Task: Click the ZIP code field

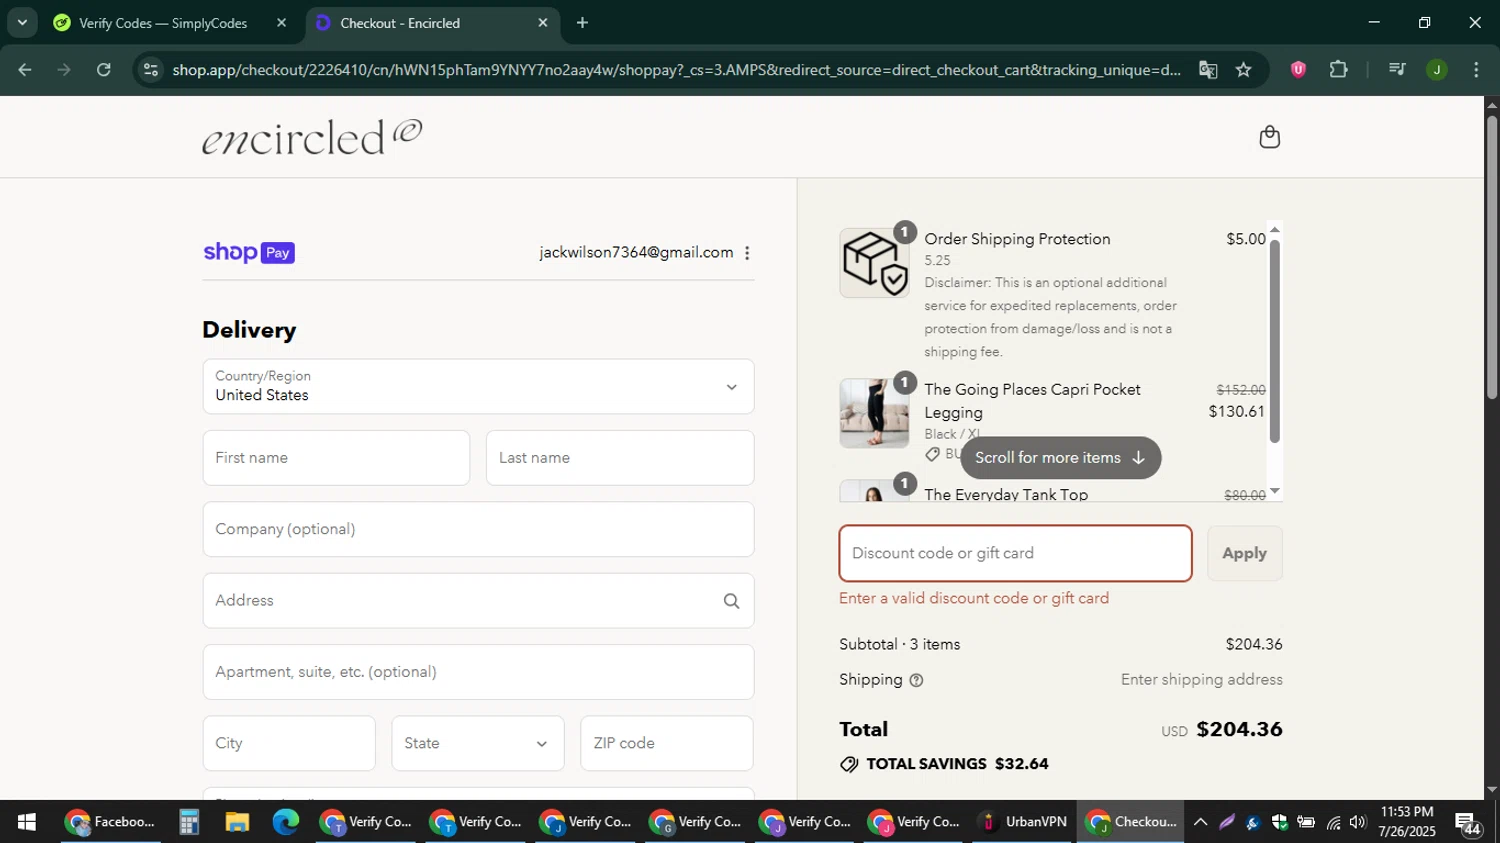Action: click(x=667, y=744)
